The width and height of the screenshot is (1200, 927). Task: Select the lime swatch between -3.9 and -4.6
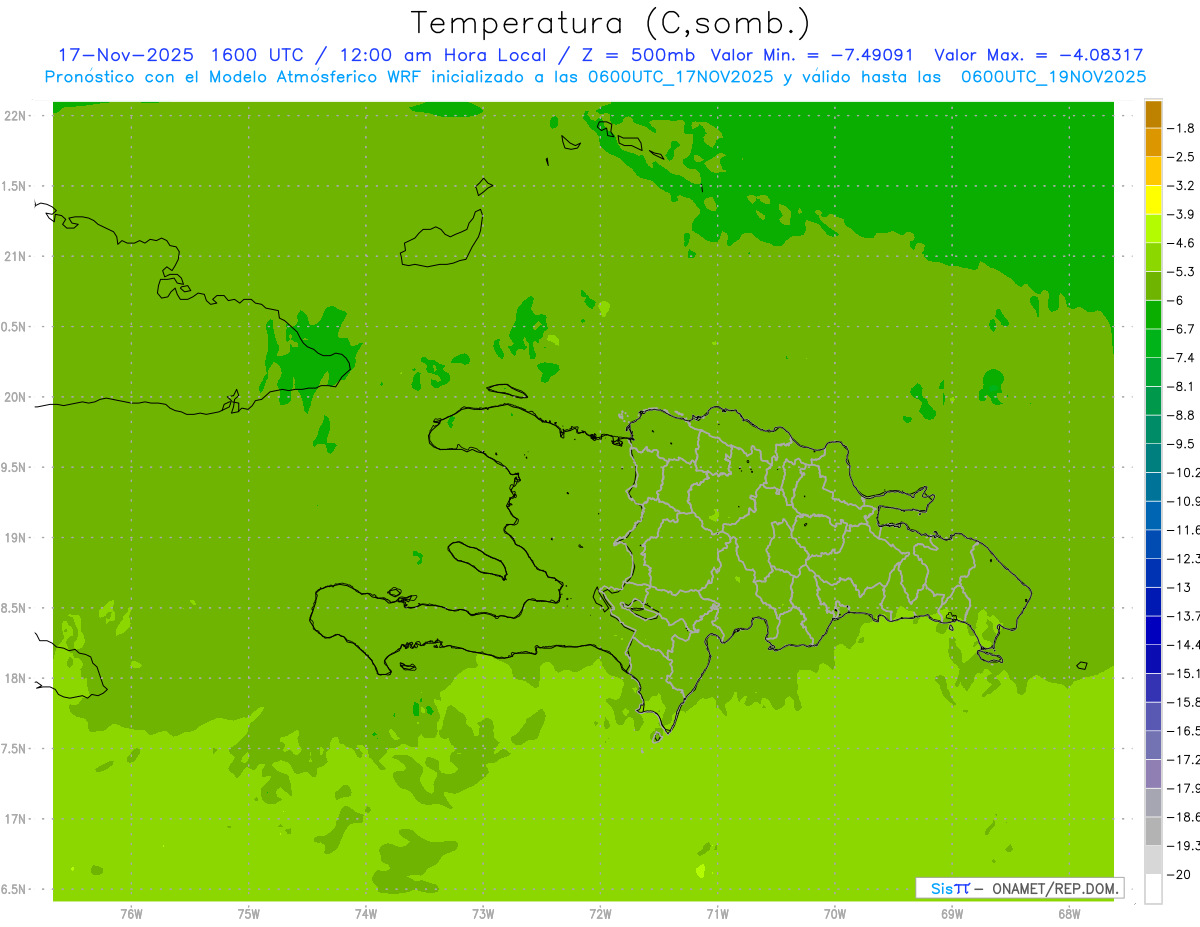pos(1153,228)
